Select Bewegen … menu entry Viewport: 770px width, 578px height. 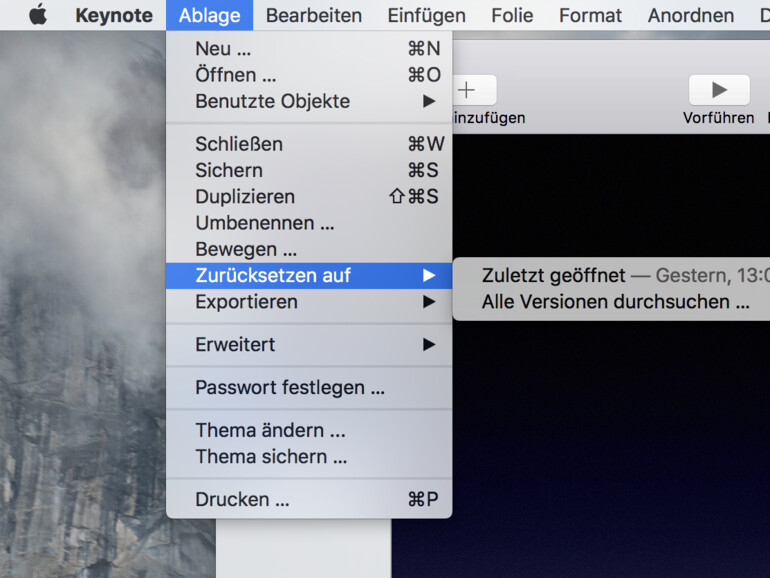tap(309, 249)
